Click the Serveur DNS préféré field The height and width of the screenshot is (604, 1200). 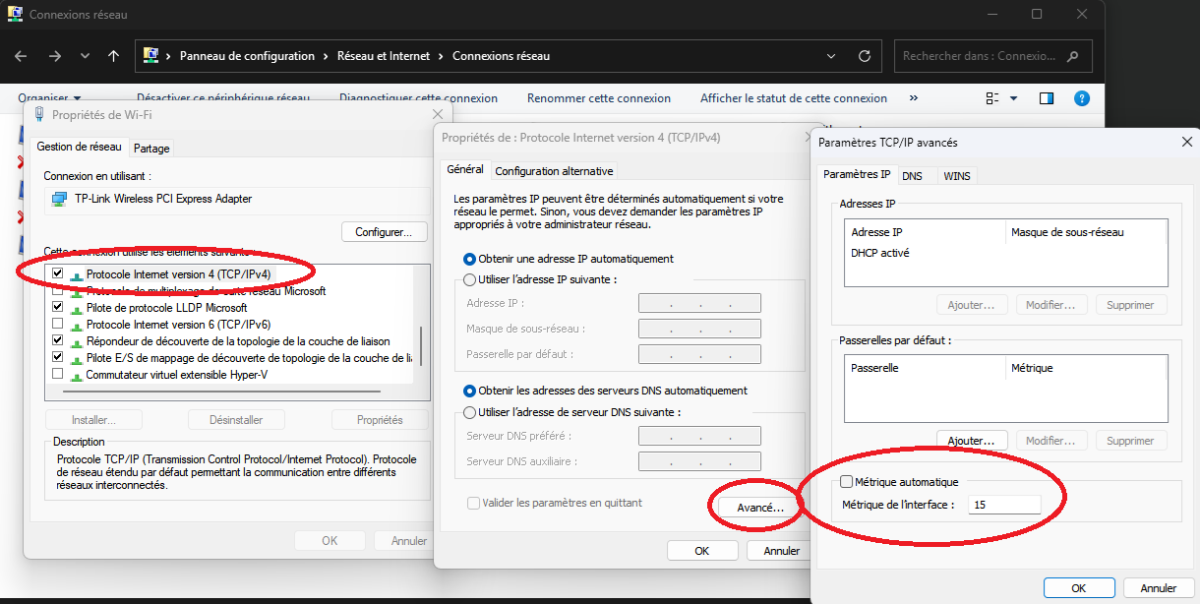click(700, 436)
